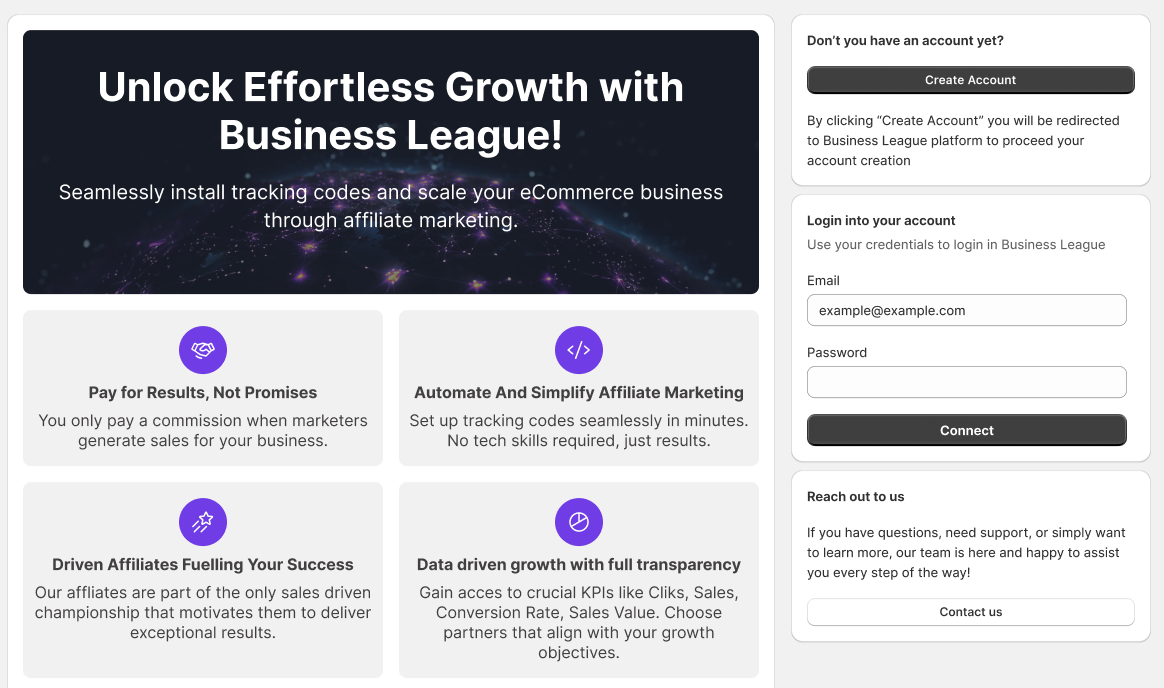Click the Connect button to log in
The height and width of the screenshot is (688, 1164).
966,430
